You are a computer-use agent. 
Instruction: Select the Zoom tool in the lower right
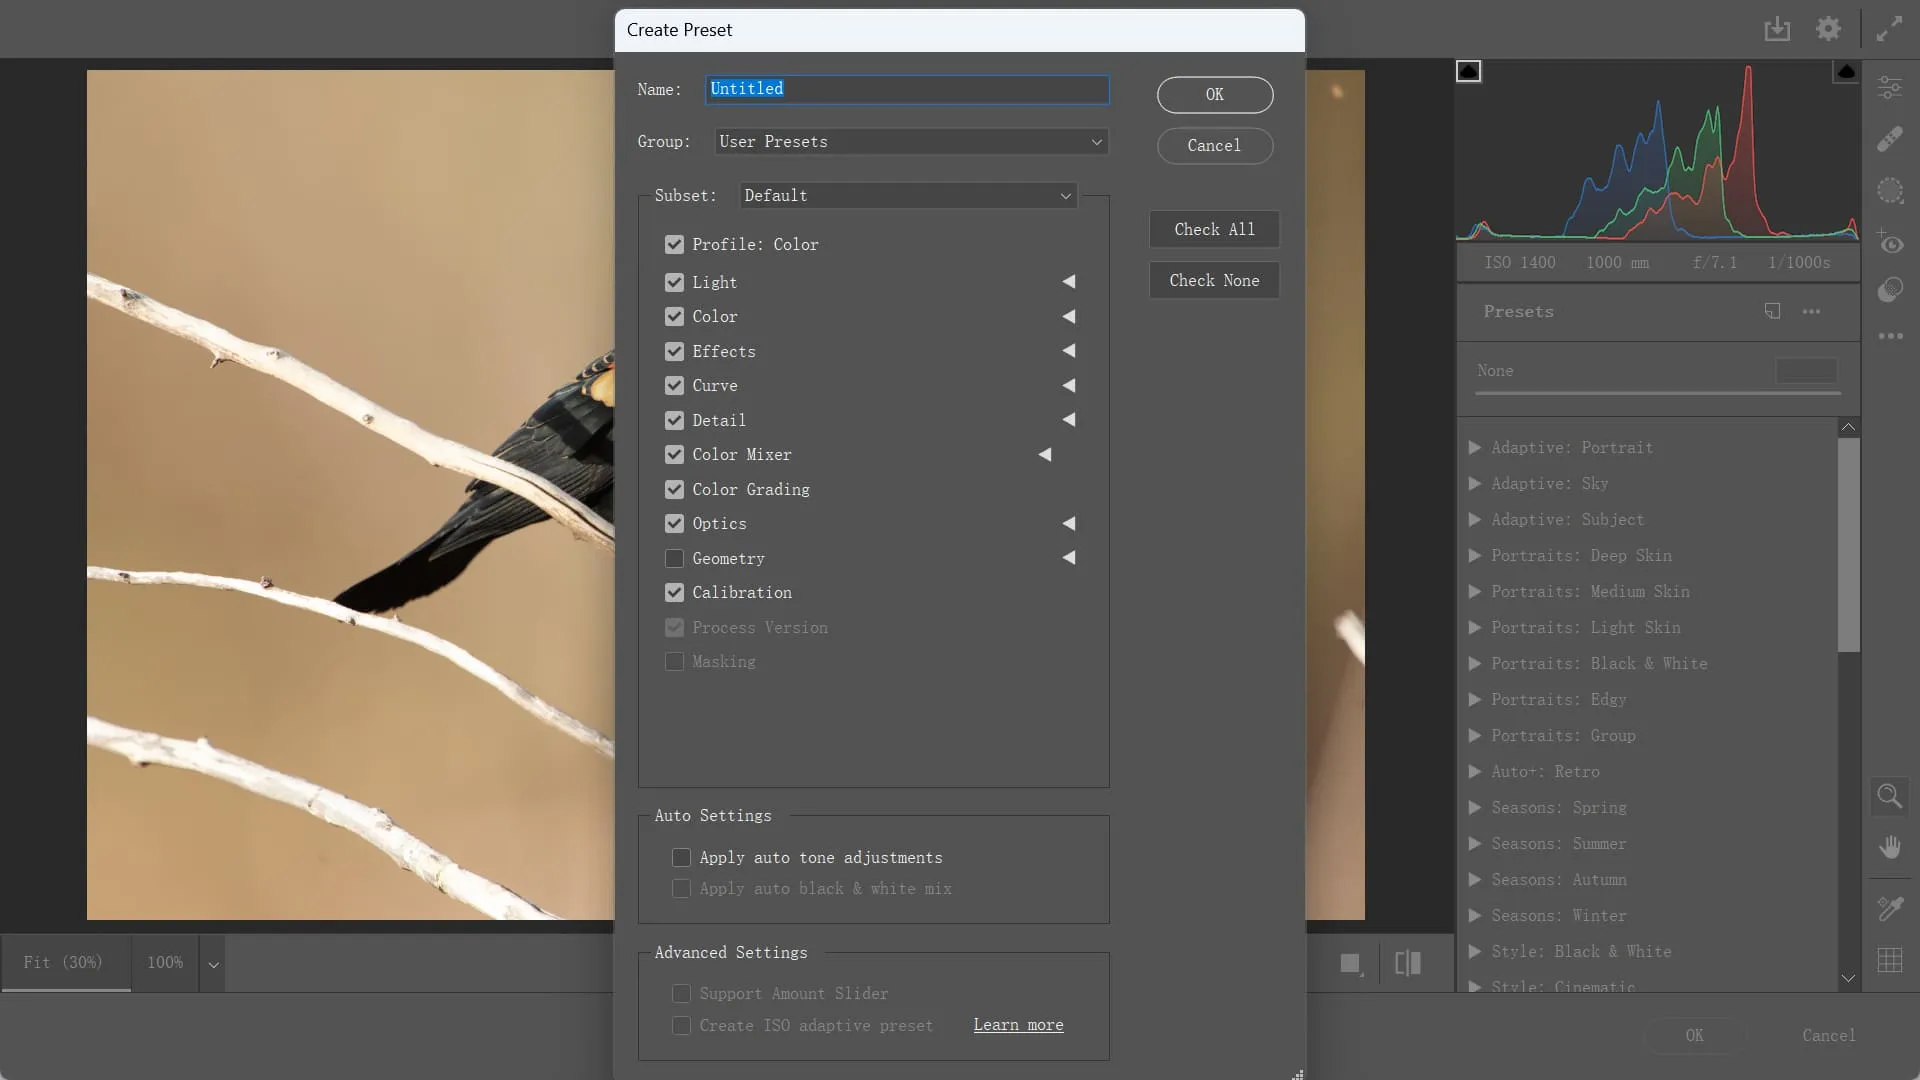coord(1889,797)
